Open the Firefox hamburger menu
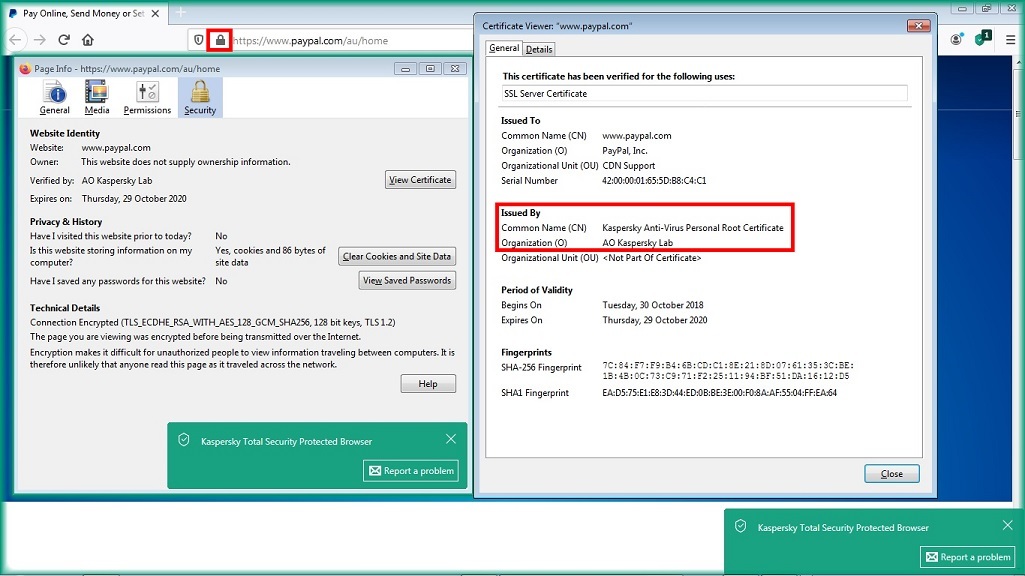This screenshot has height=576, width=1025. coord(1009,40)
